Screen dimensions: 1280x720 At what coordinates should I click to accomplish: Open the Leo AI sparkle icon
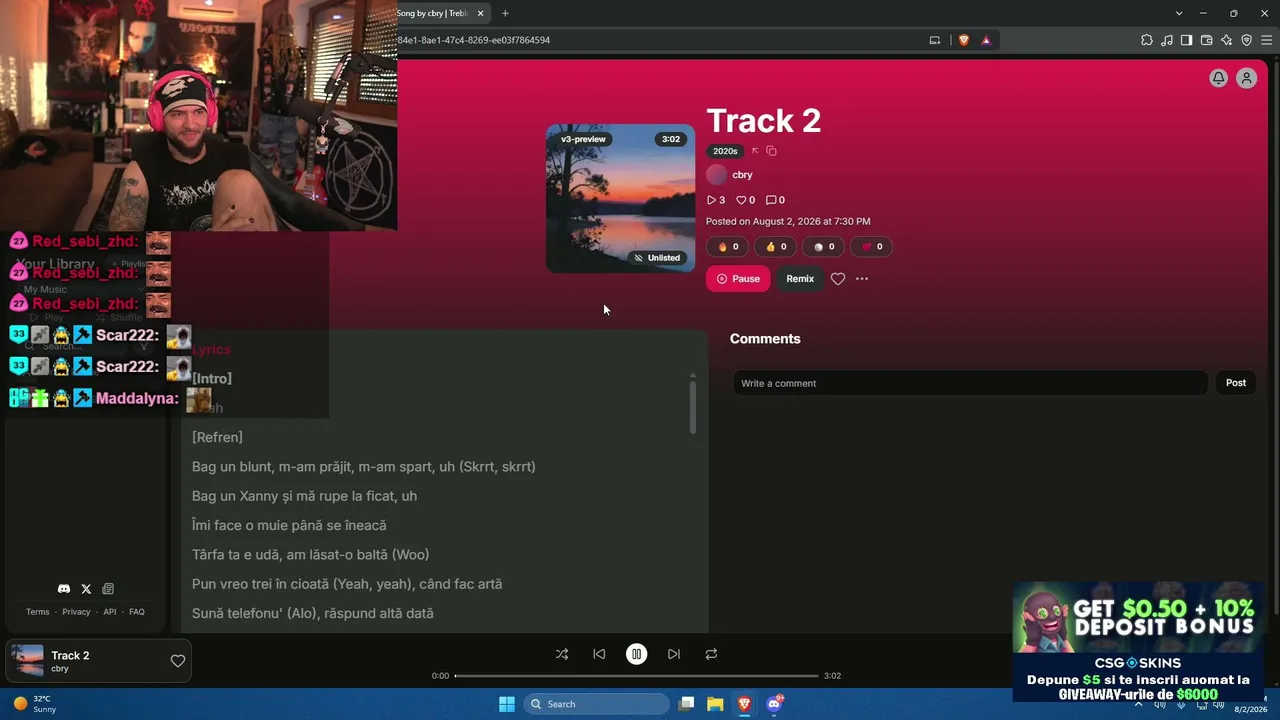(1226, 40)
